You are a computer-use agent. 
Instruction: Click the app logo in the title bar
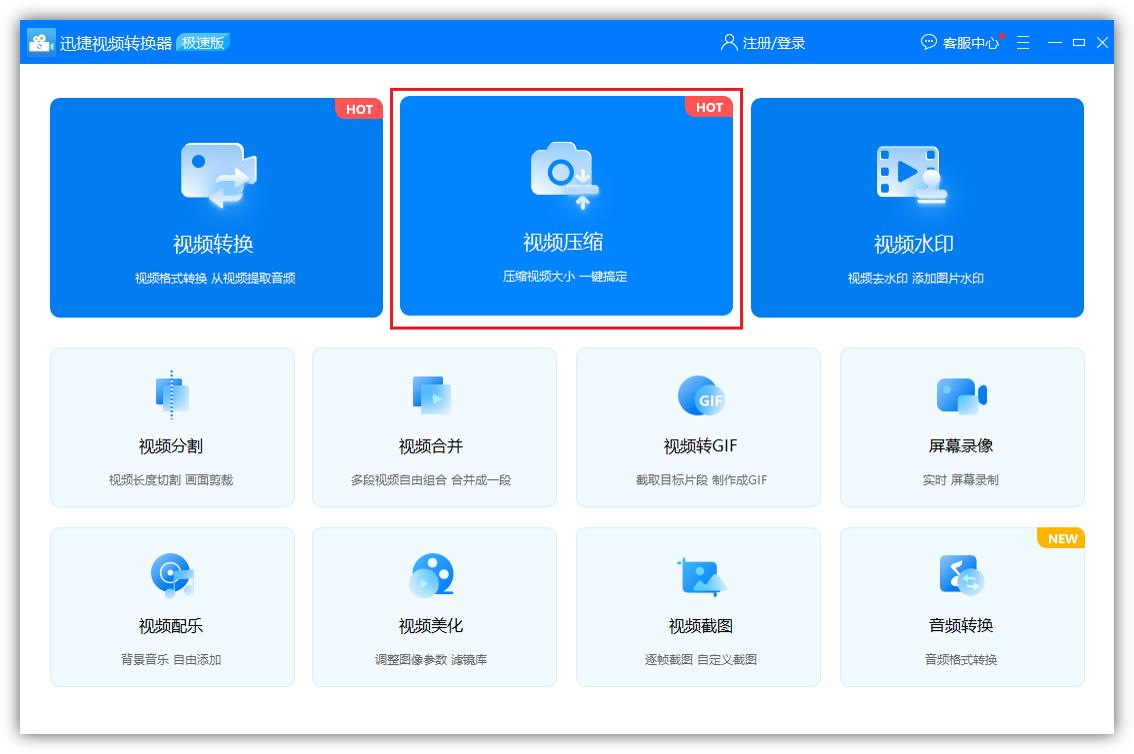coord(41,42)
